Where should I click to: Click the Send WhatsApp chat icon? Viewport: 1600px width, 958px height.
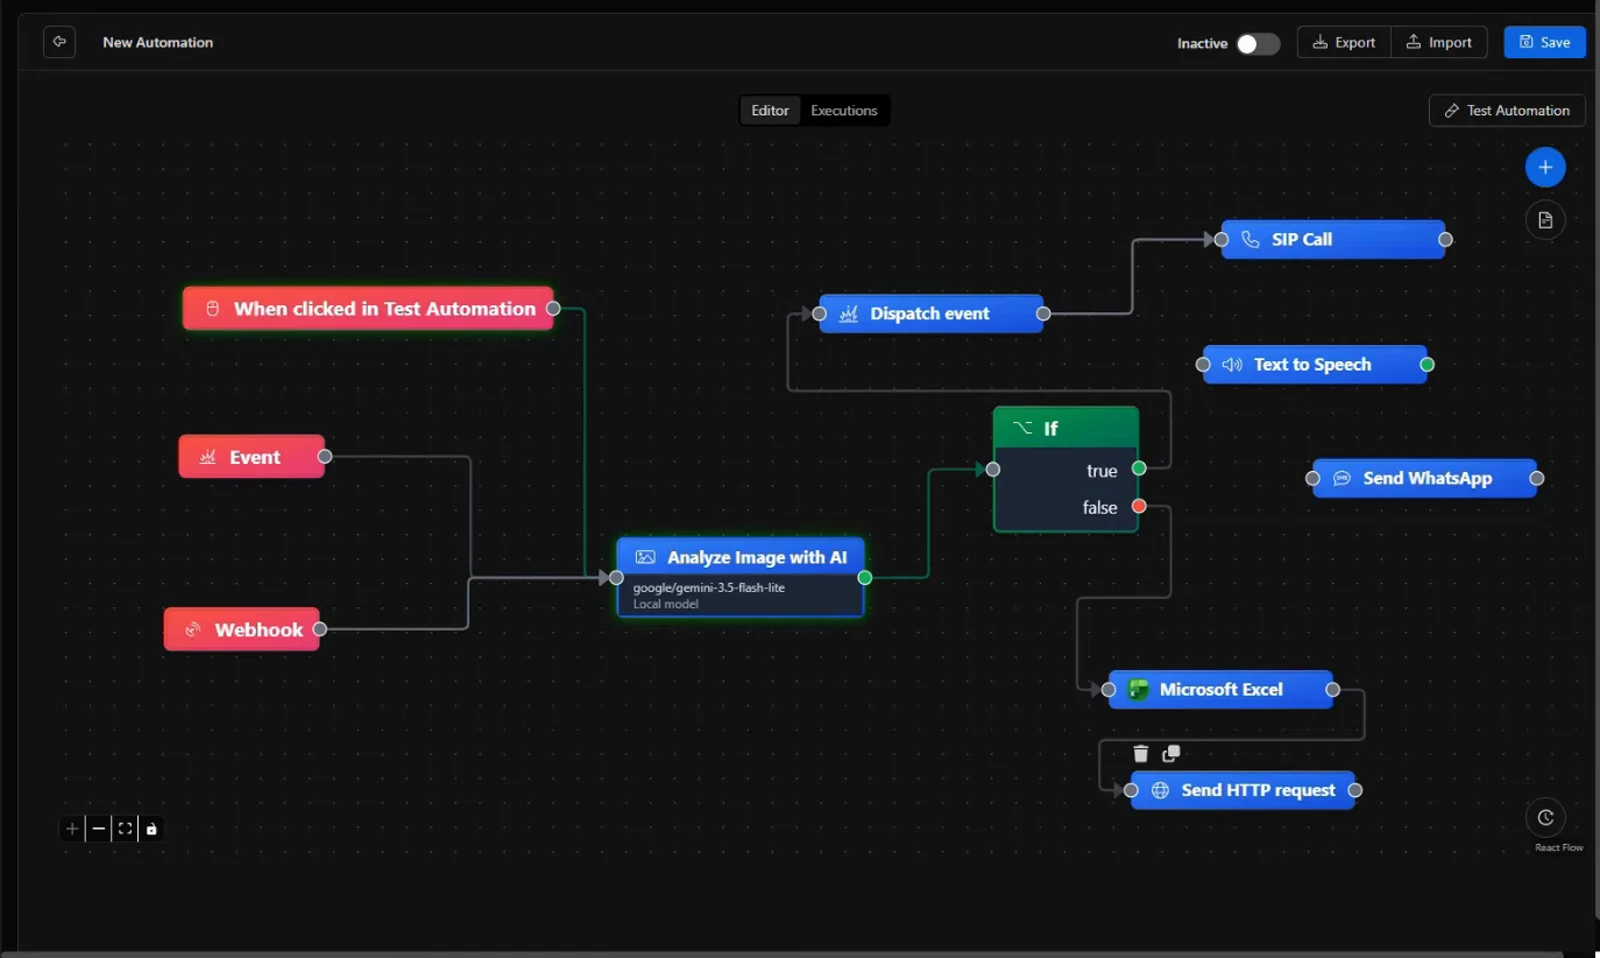pyautogui.click(x=1342, y=478)
